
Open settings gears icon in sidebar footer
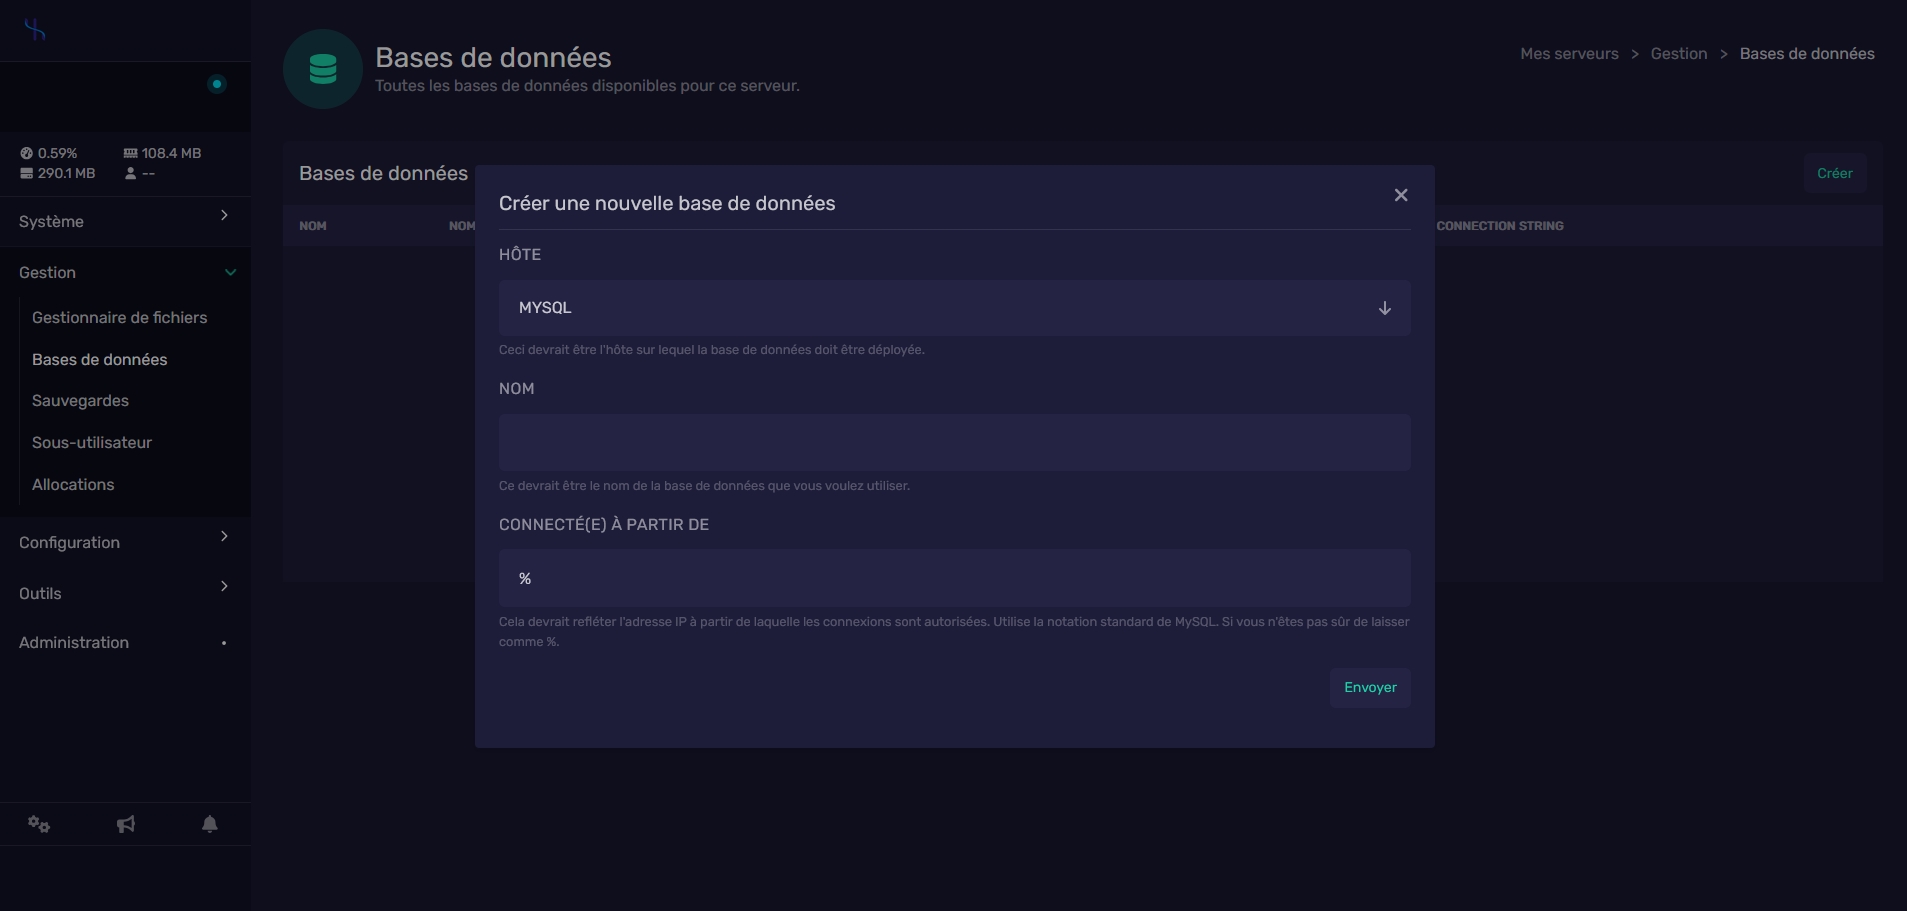[39, 824]
